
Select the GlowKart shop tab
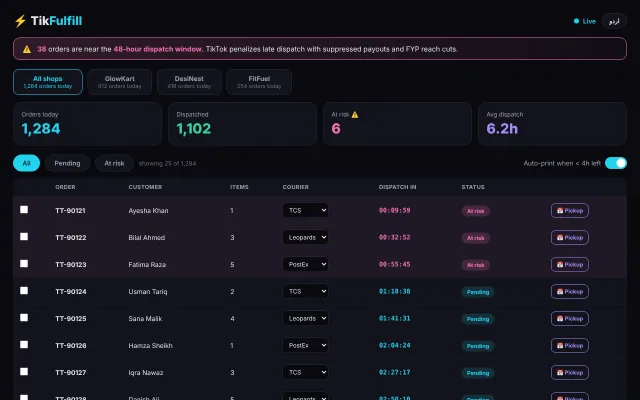pyautogui.click(x=120, y=82)
